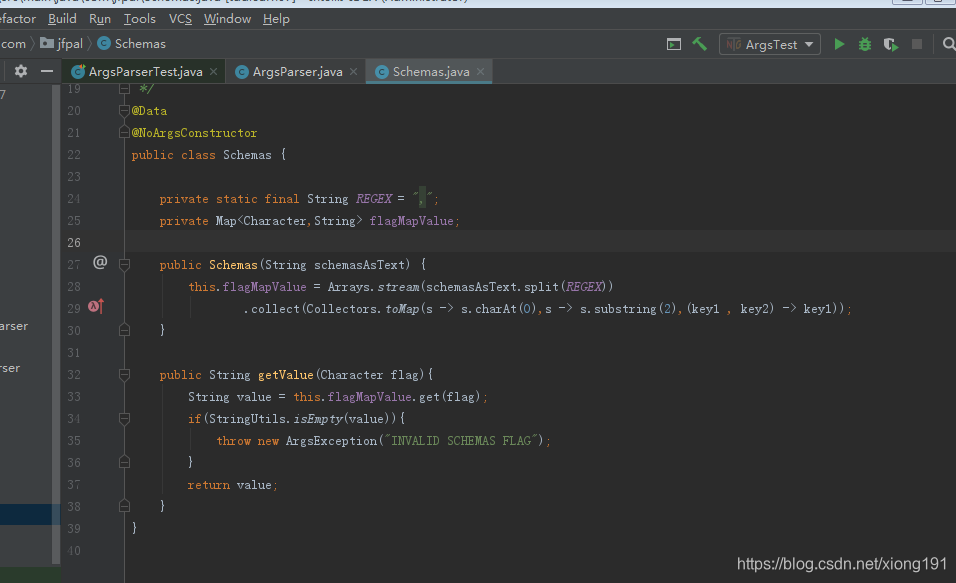The image size is (956, 583).
Task: Click the stop process square icon
Action: tap(916, 44)
